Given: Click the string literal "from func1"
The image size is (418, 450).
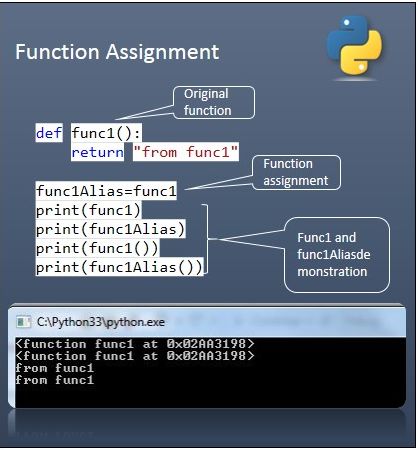Looking at the screenshot, I should click(x=186, y=152).
